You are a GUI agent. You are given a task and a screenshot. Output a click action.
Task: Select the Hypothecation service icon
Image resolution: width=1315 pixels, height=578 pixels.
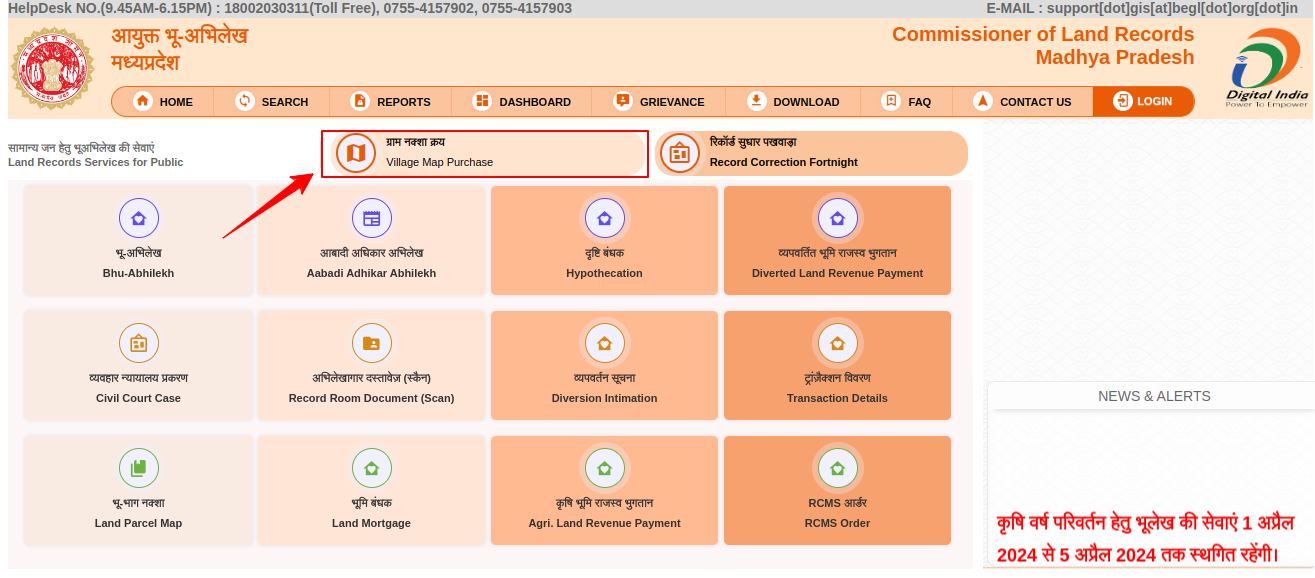click(604, 218)
